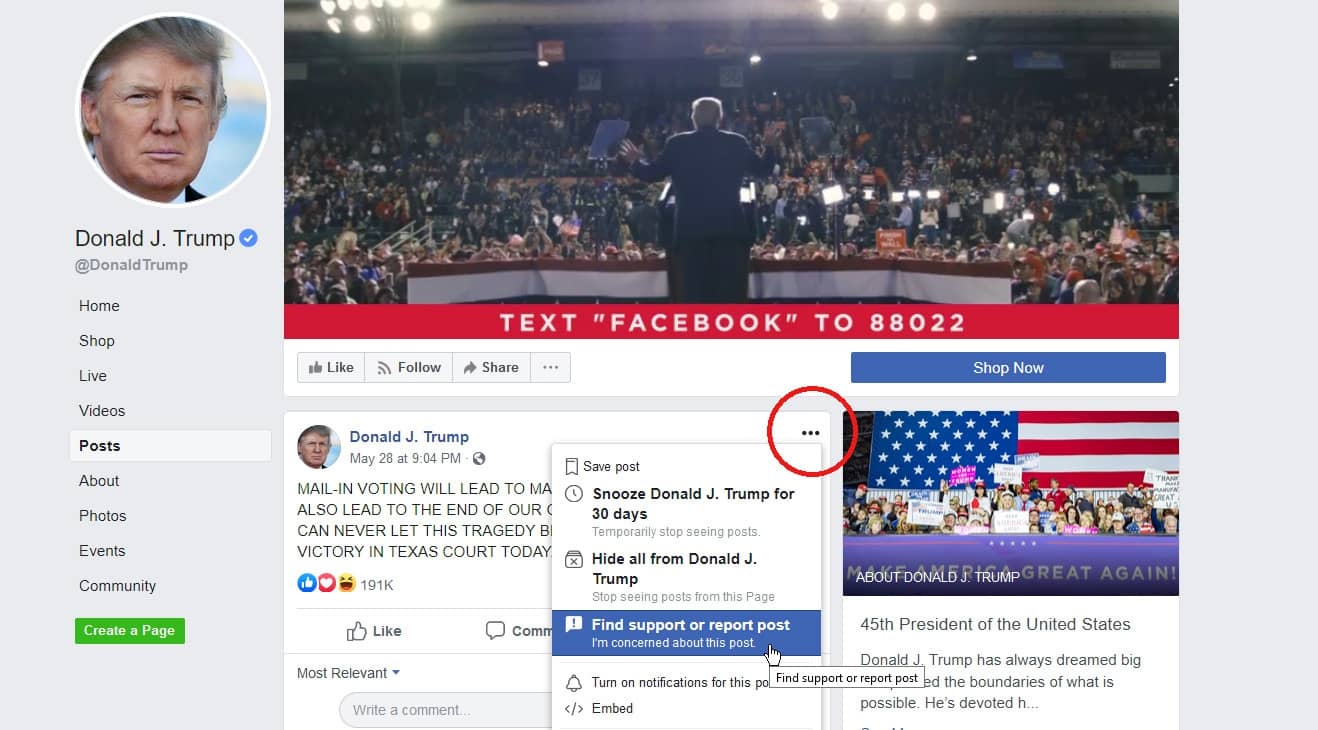Click the Shop Now button
This screenshot has width=1318, height=730.
pyautogui.click(x=1008, y=367)
